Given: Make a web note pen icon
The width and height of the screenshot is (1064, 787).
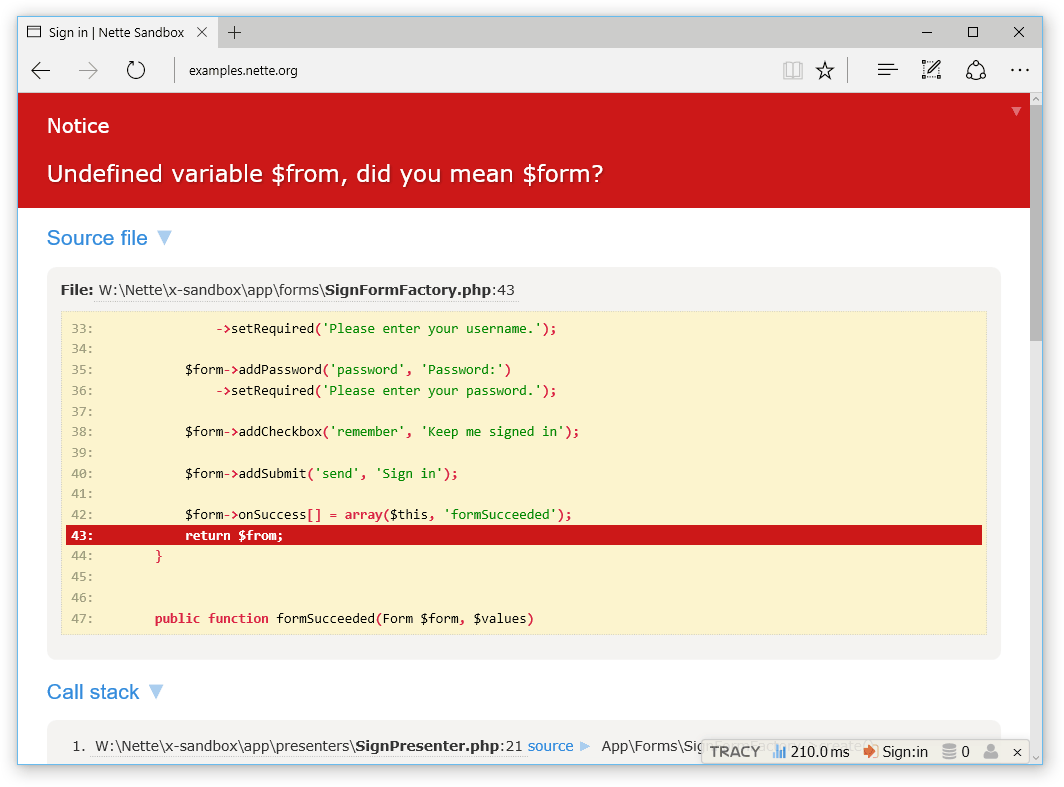Looking at the screenshot, I should pyautogui.click(x=931, y=70).
